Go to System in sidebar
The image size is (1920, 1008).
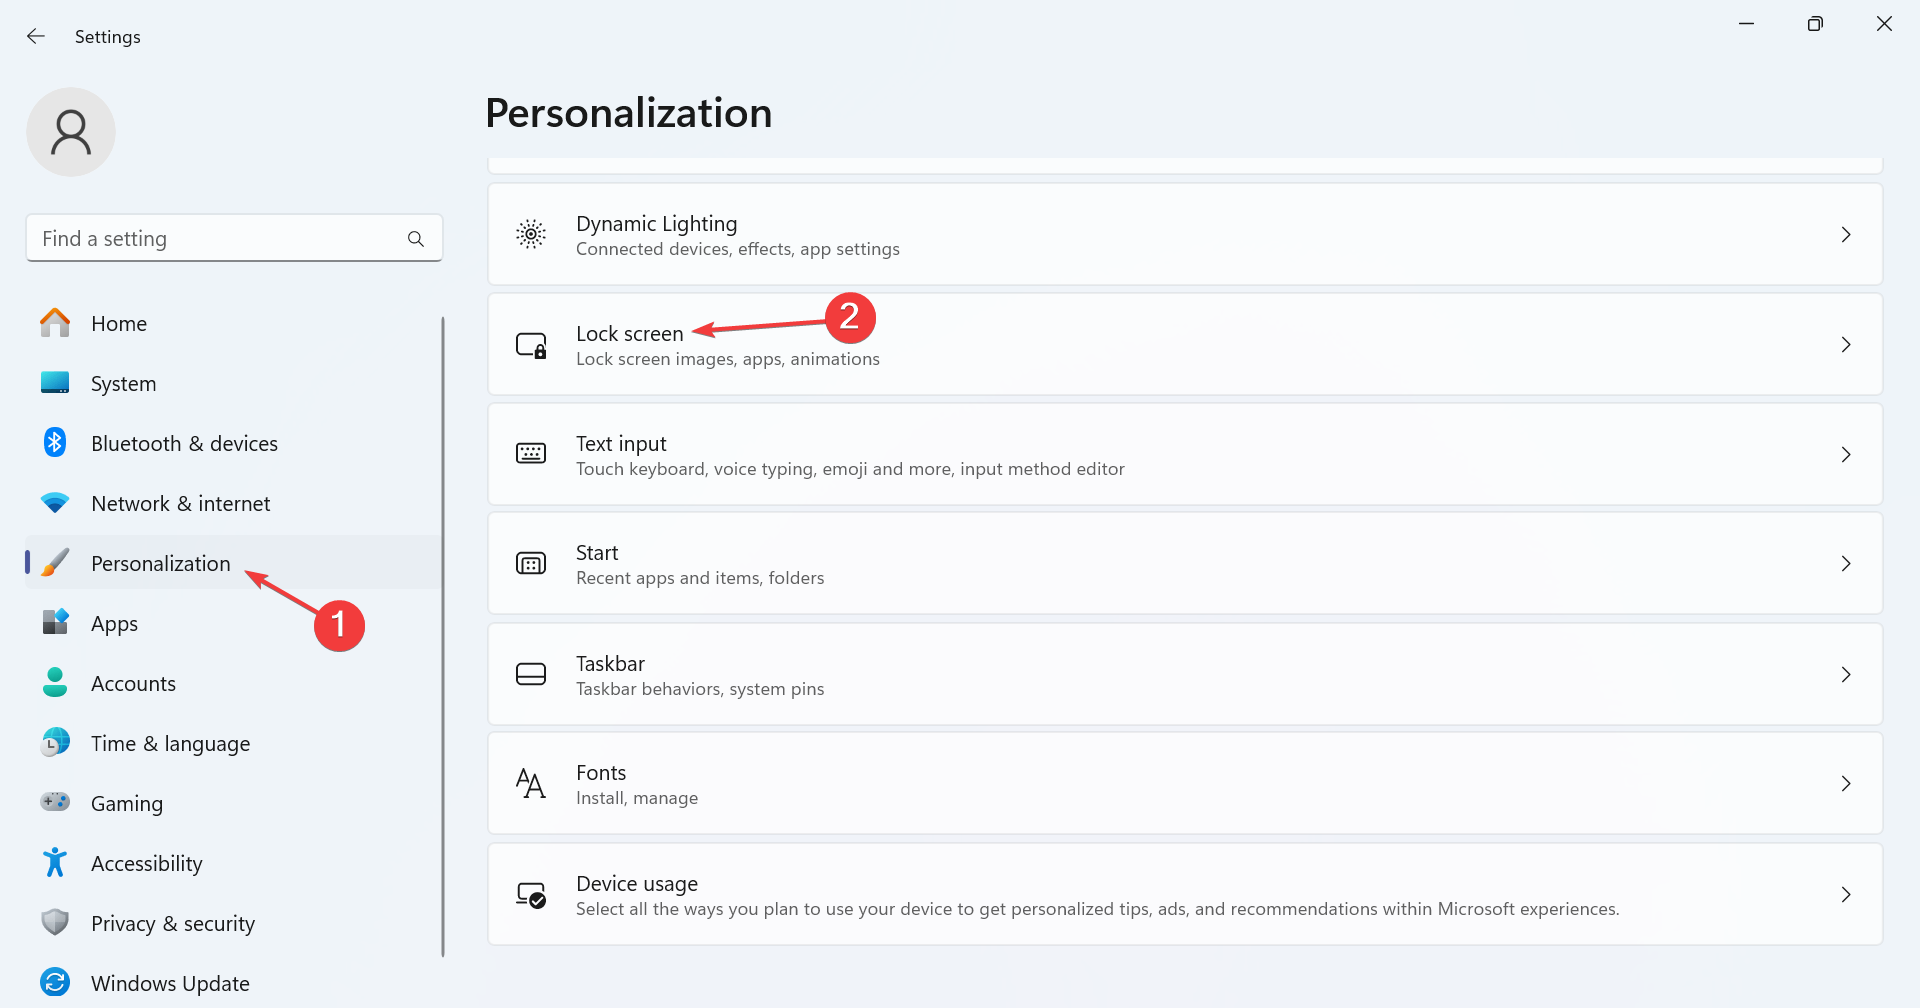coord(123,384)
